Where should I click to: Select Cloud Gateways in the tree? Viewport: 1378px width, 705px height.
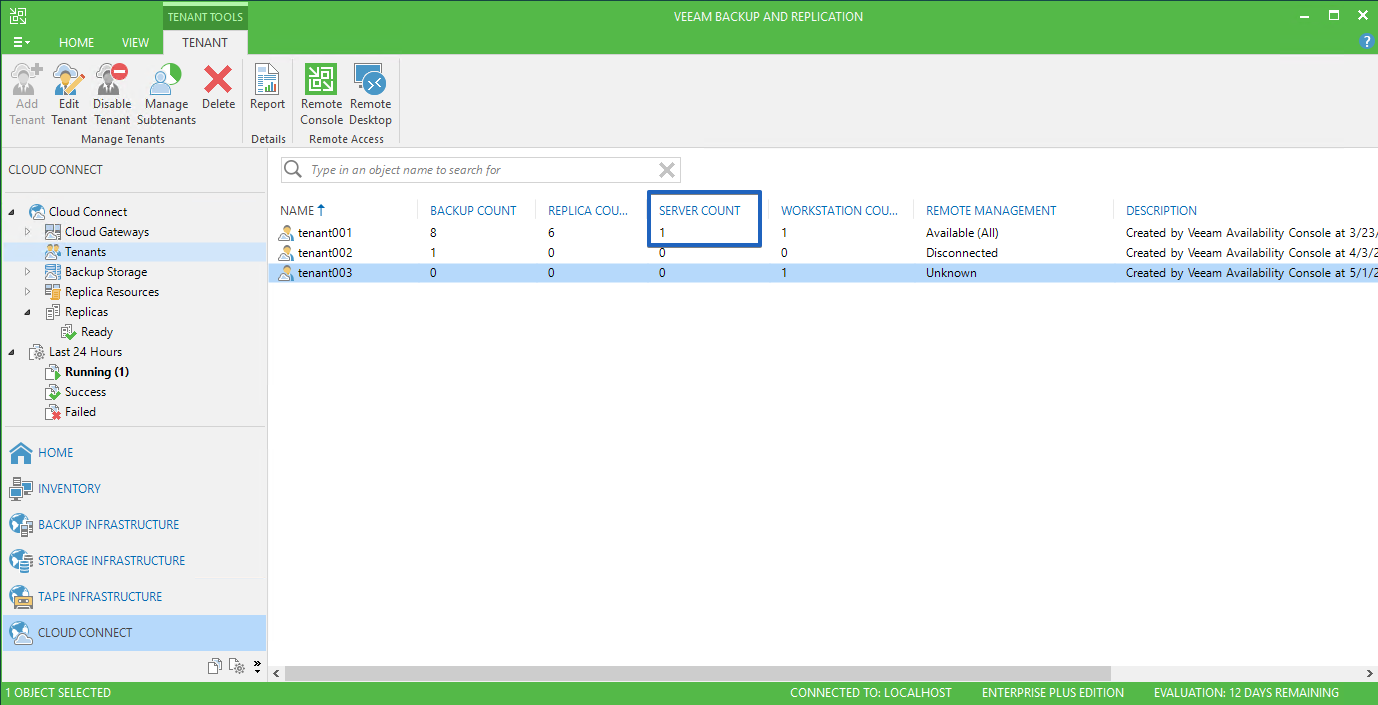(107, 232)
